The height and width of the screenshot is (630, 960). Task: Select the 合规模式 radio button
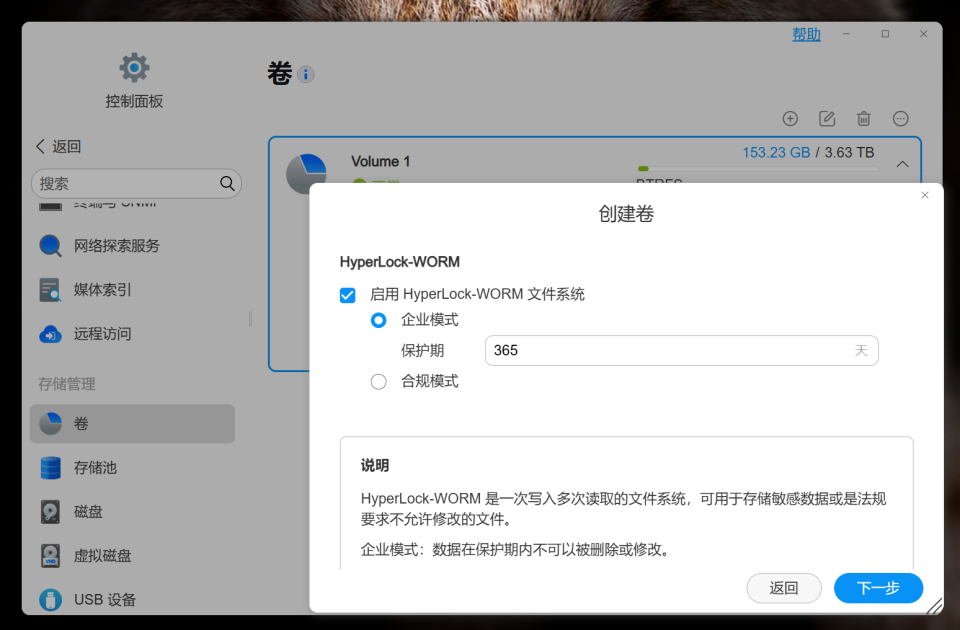pos(378,382)
